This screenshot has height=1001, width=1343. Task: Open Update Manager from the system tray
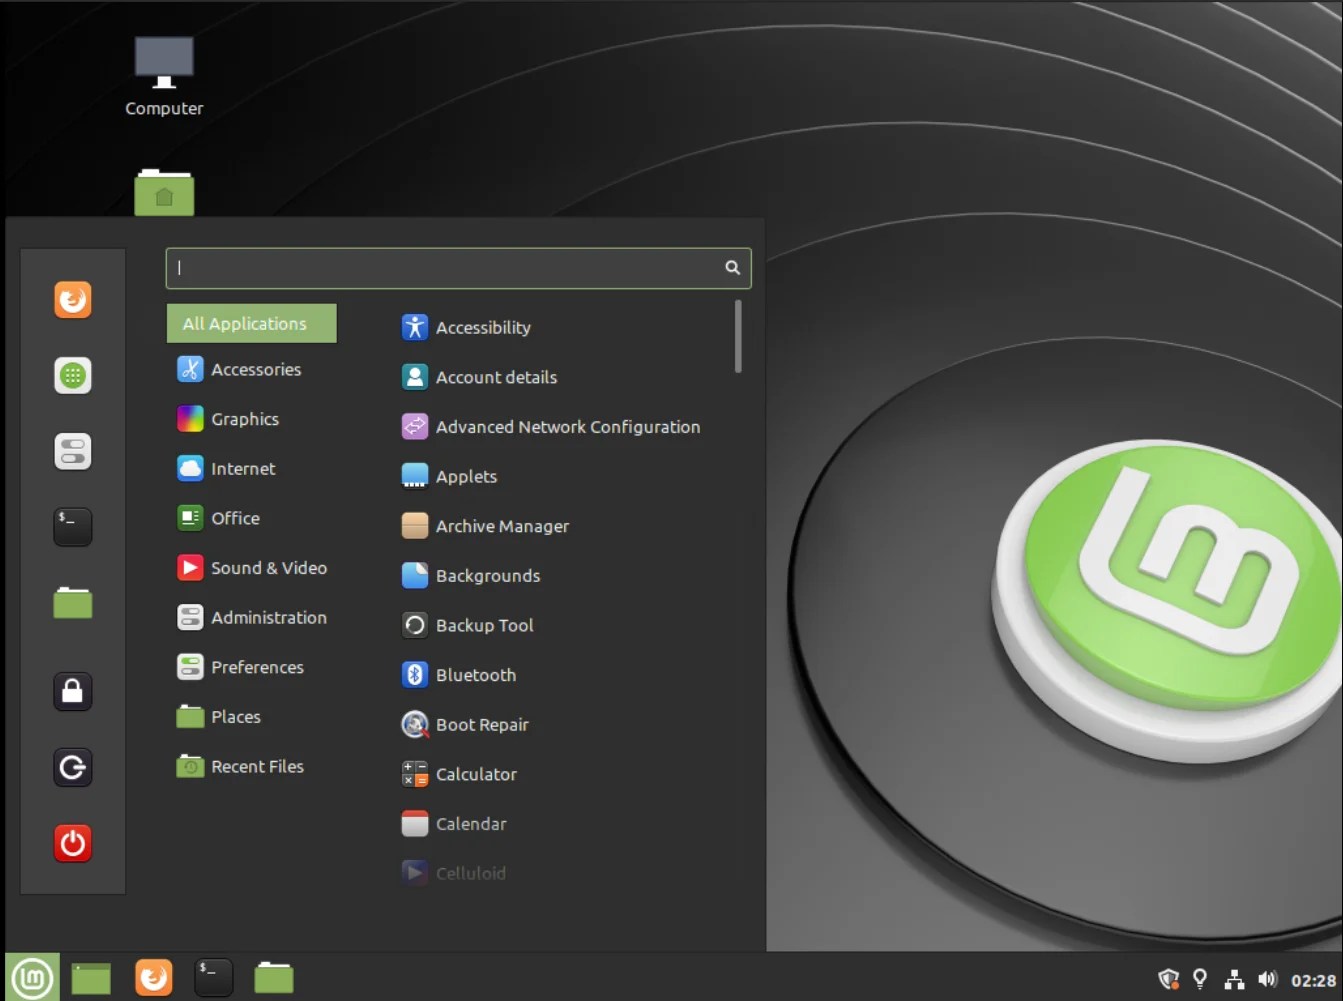tap(1167, 978)
